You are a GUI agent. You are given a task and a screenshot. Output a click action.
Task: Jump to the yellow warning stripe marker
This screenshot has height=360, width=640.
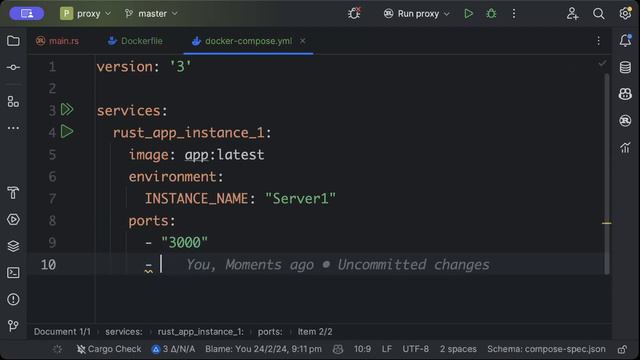pyautogui.click(x=607, y=223)
